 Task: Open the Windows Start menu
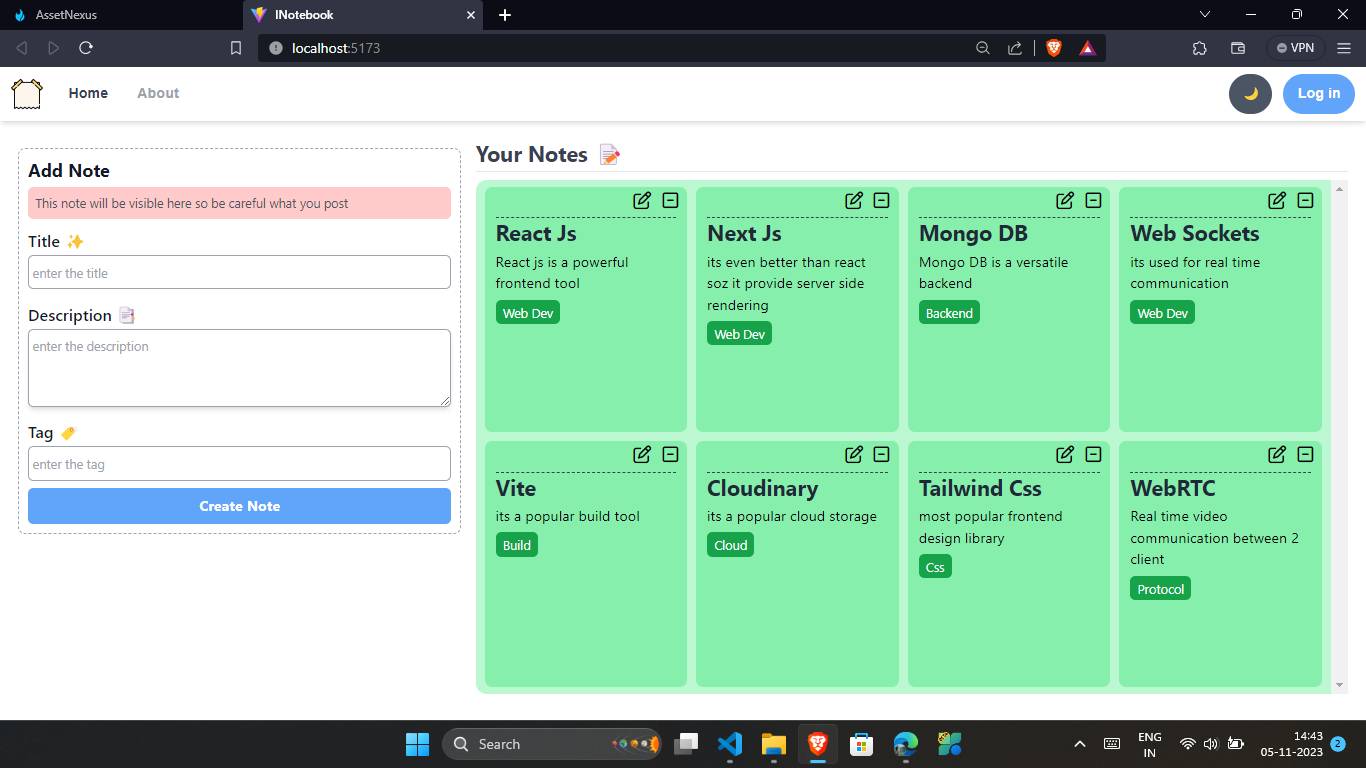click(x=417, y=744)
